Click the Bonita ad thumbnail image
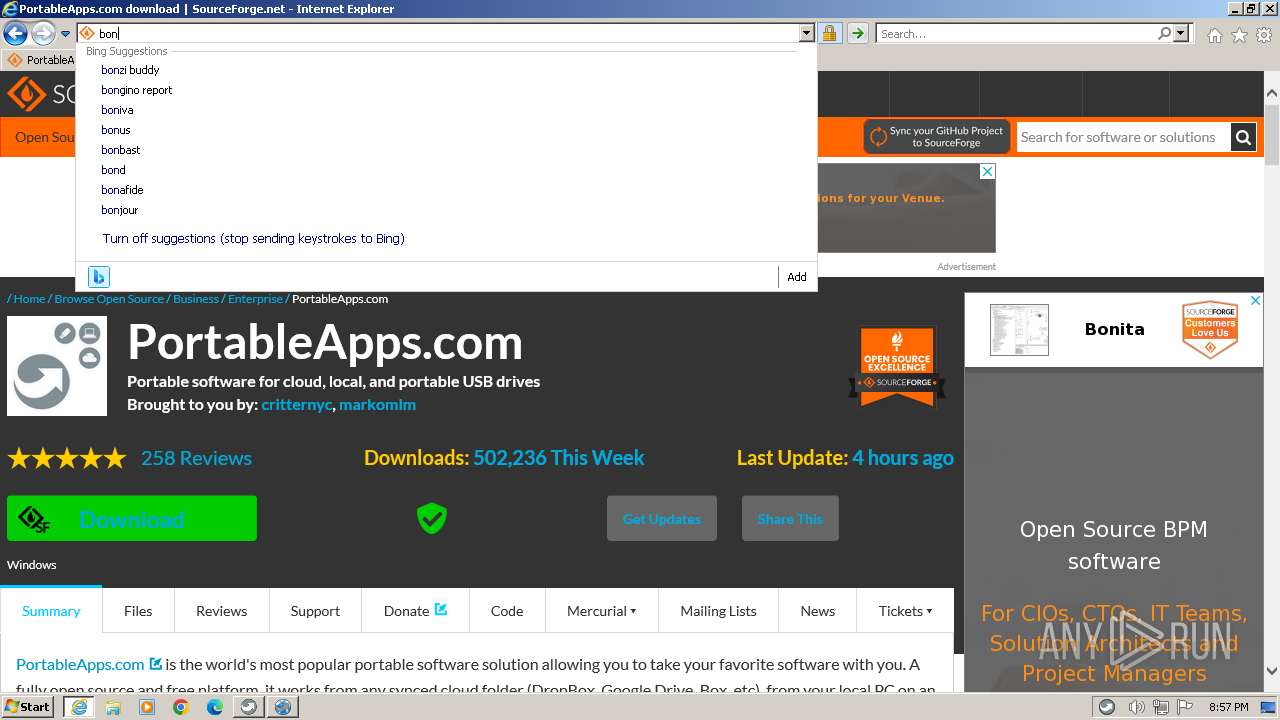The height and width of the screenshot is (720, 1280). [1019, 330]
